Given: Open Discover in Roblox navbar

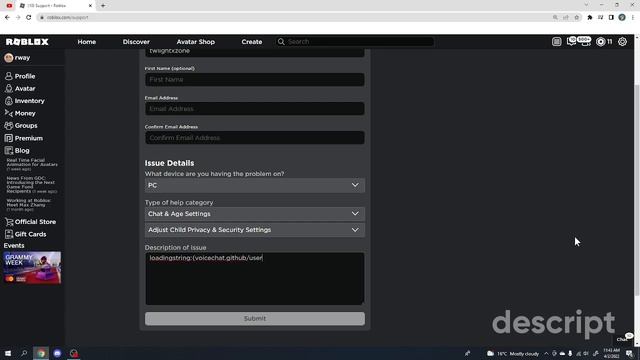Looking at the screenshot, I should 136,42.
